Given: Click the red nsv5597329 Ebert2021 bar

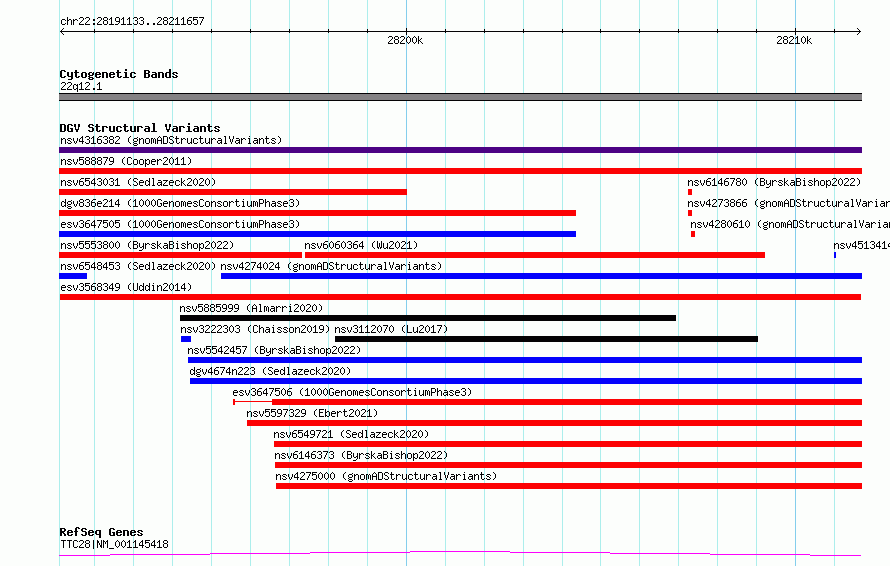Looking at the screenshot, I should [x=555, y=423].
